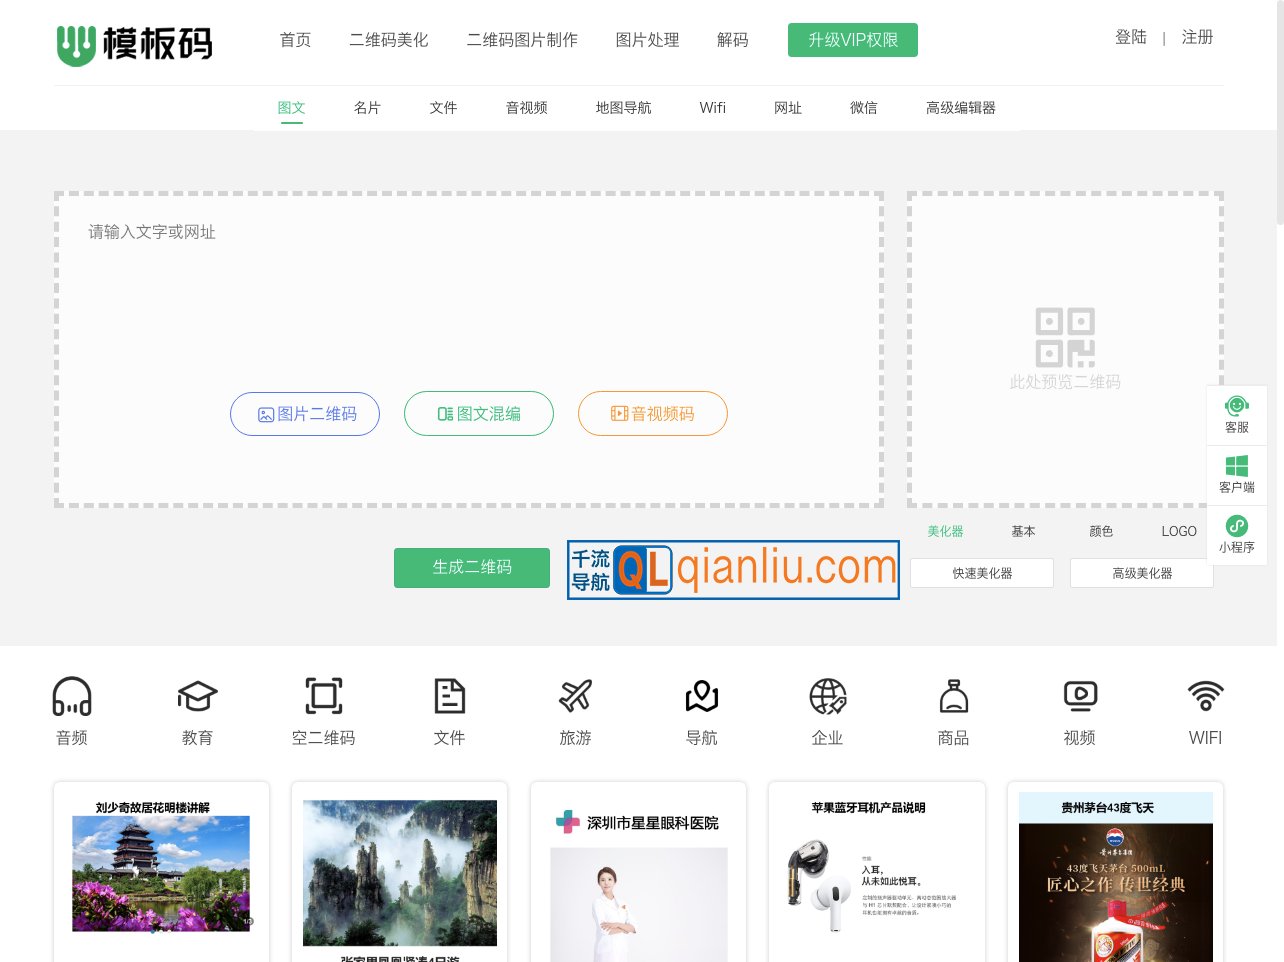Open 升级VIP权限 upgrade page
Screen dimensions: 1284x962
coord(853,40)
